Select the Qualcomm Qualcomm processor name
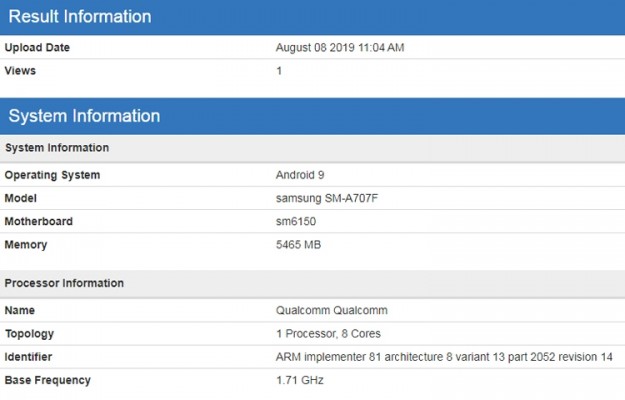Image resolution: width=625 pixels, height=400 pixels. [331, 311]
